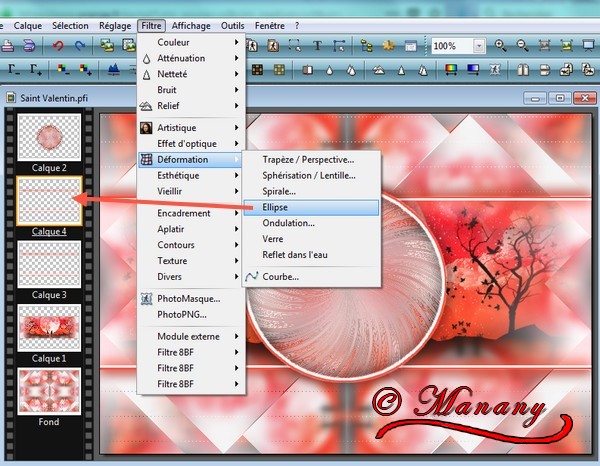The height and width of the screenshot is (466, 600).
Task: Increase gamma with the Gamma plus icon
Action: [36, 70]
